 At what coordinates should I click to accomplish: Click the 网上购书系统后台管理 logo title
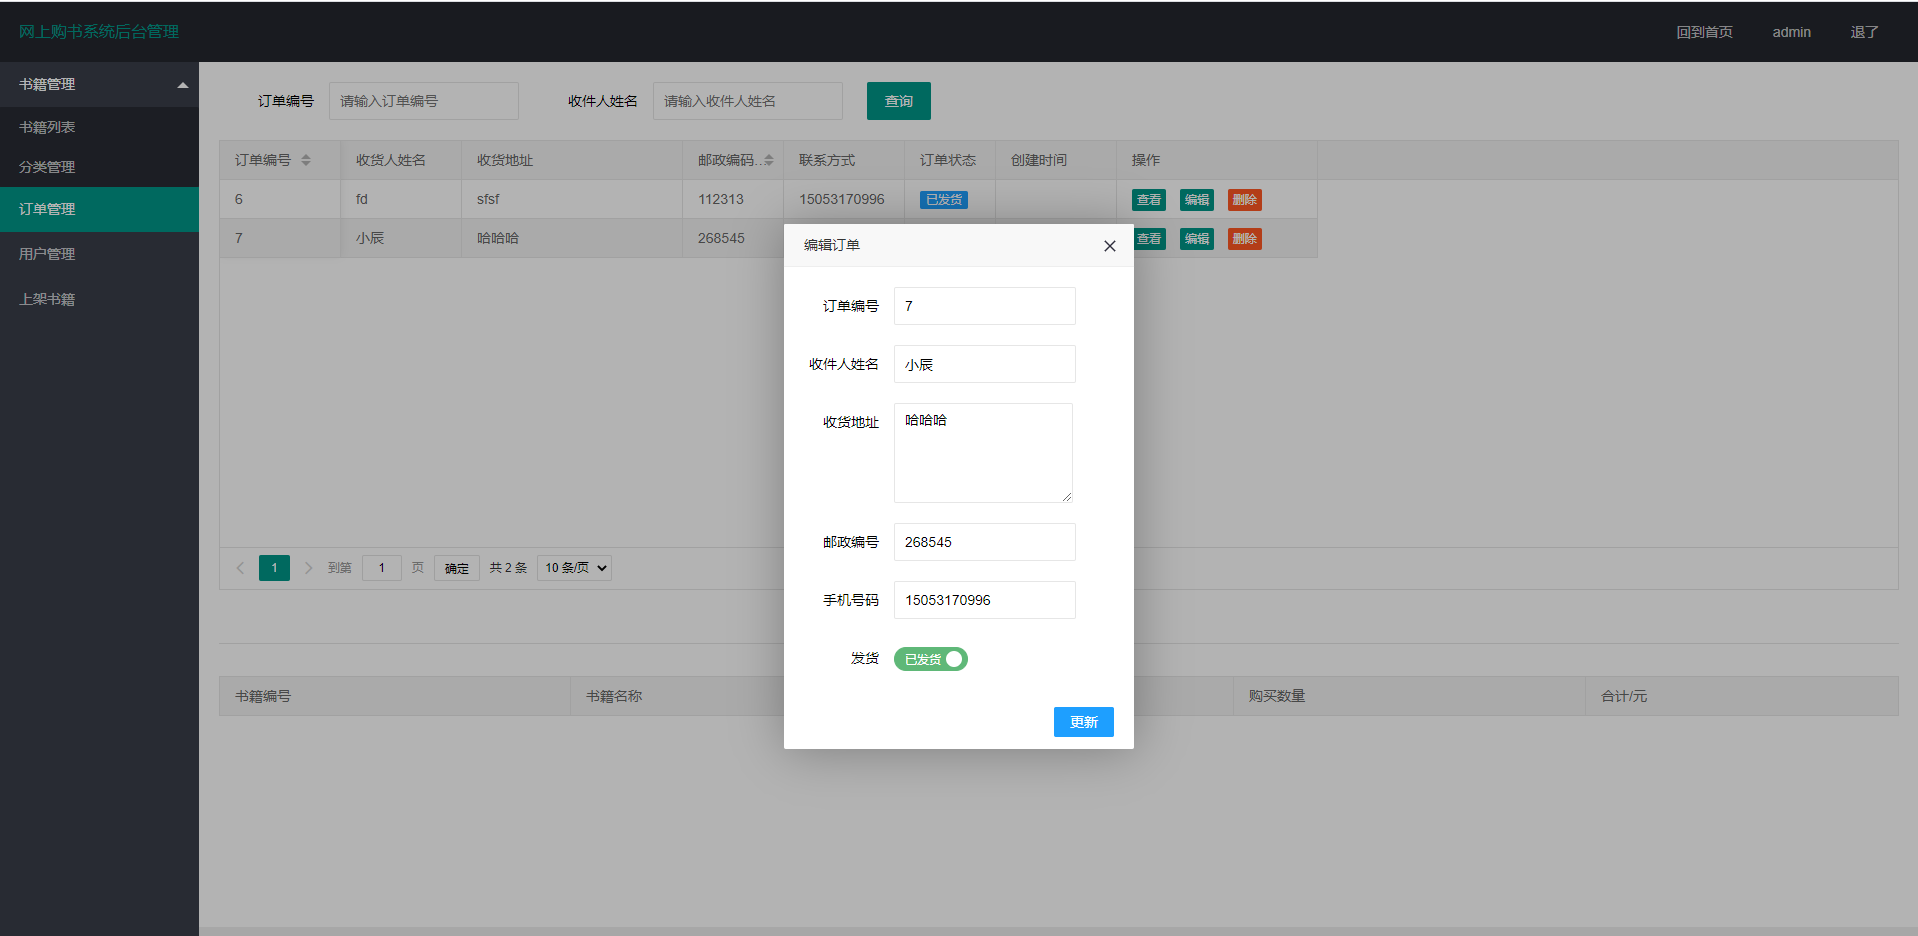tap(99, 32)
